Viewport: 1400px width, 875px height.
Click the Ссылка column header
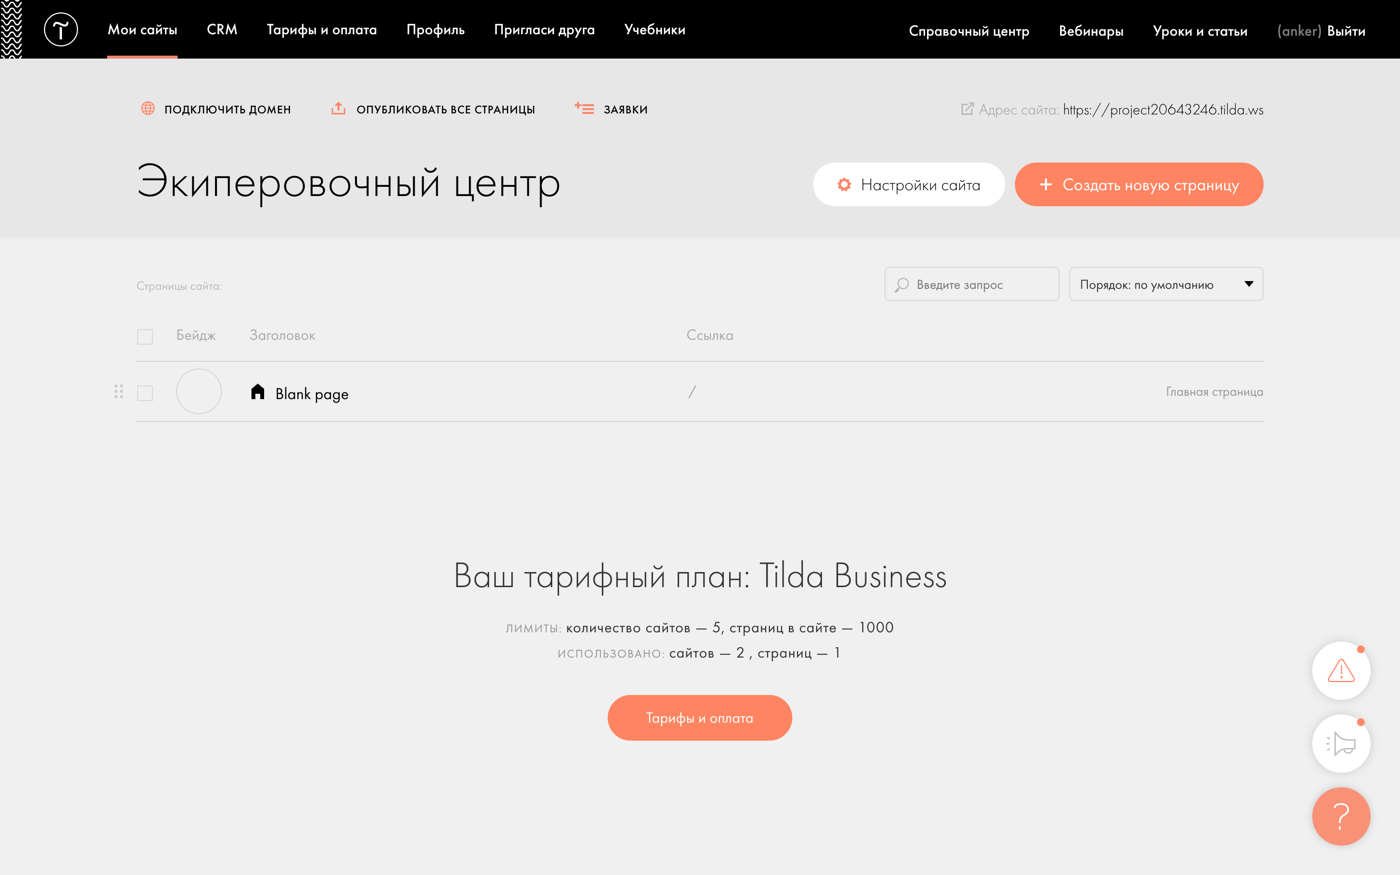pos(710,336)
